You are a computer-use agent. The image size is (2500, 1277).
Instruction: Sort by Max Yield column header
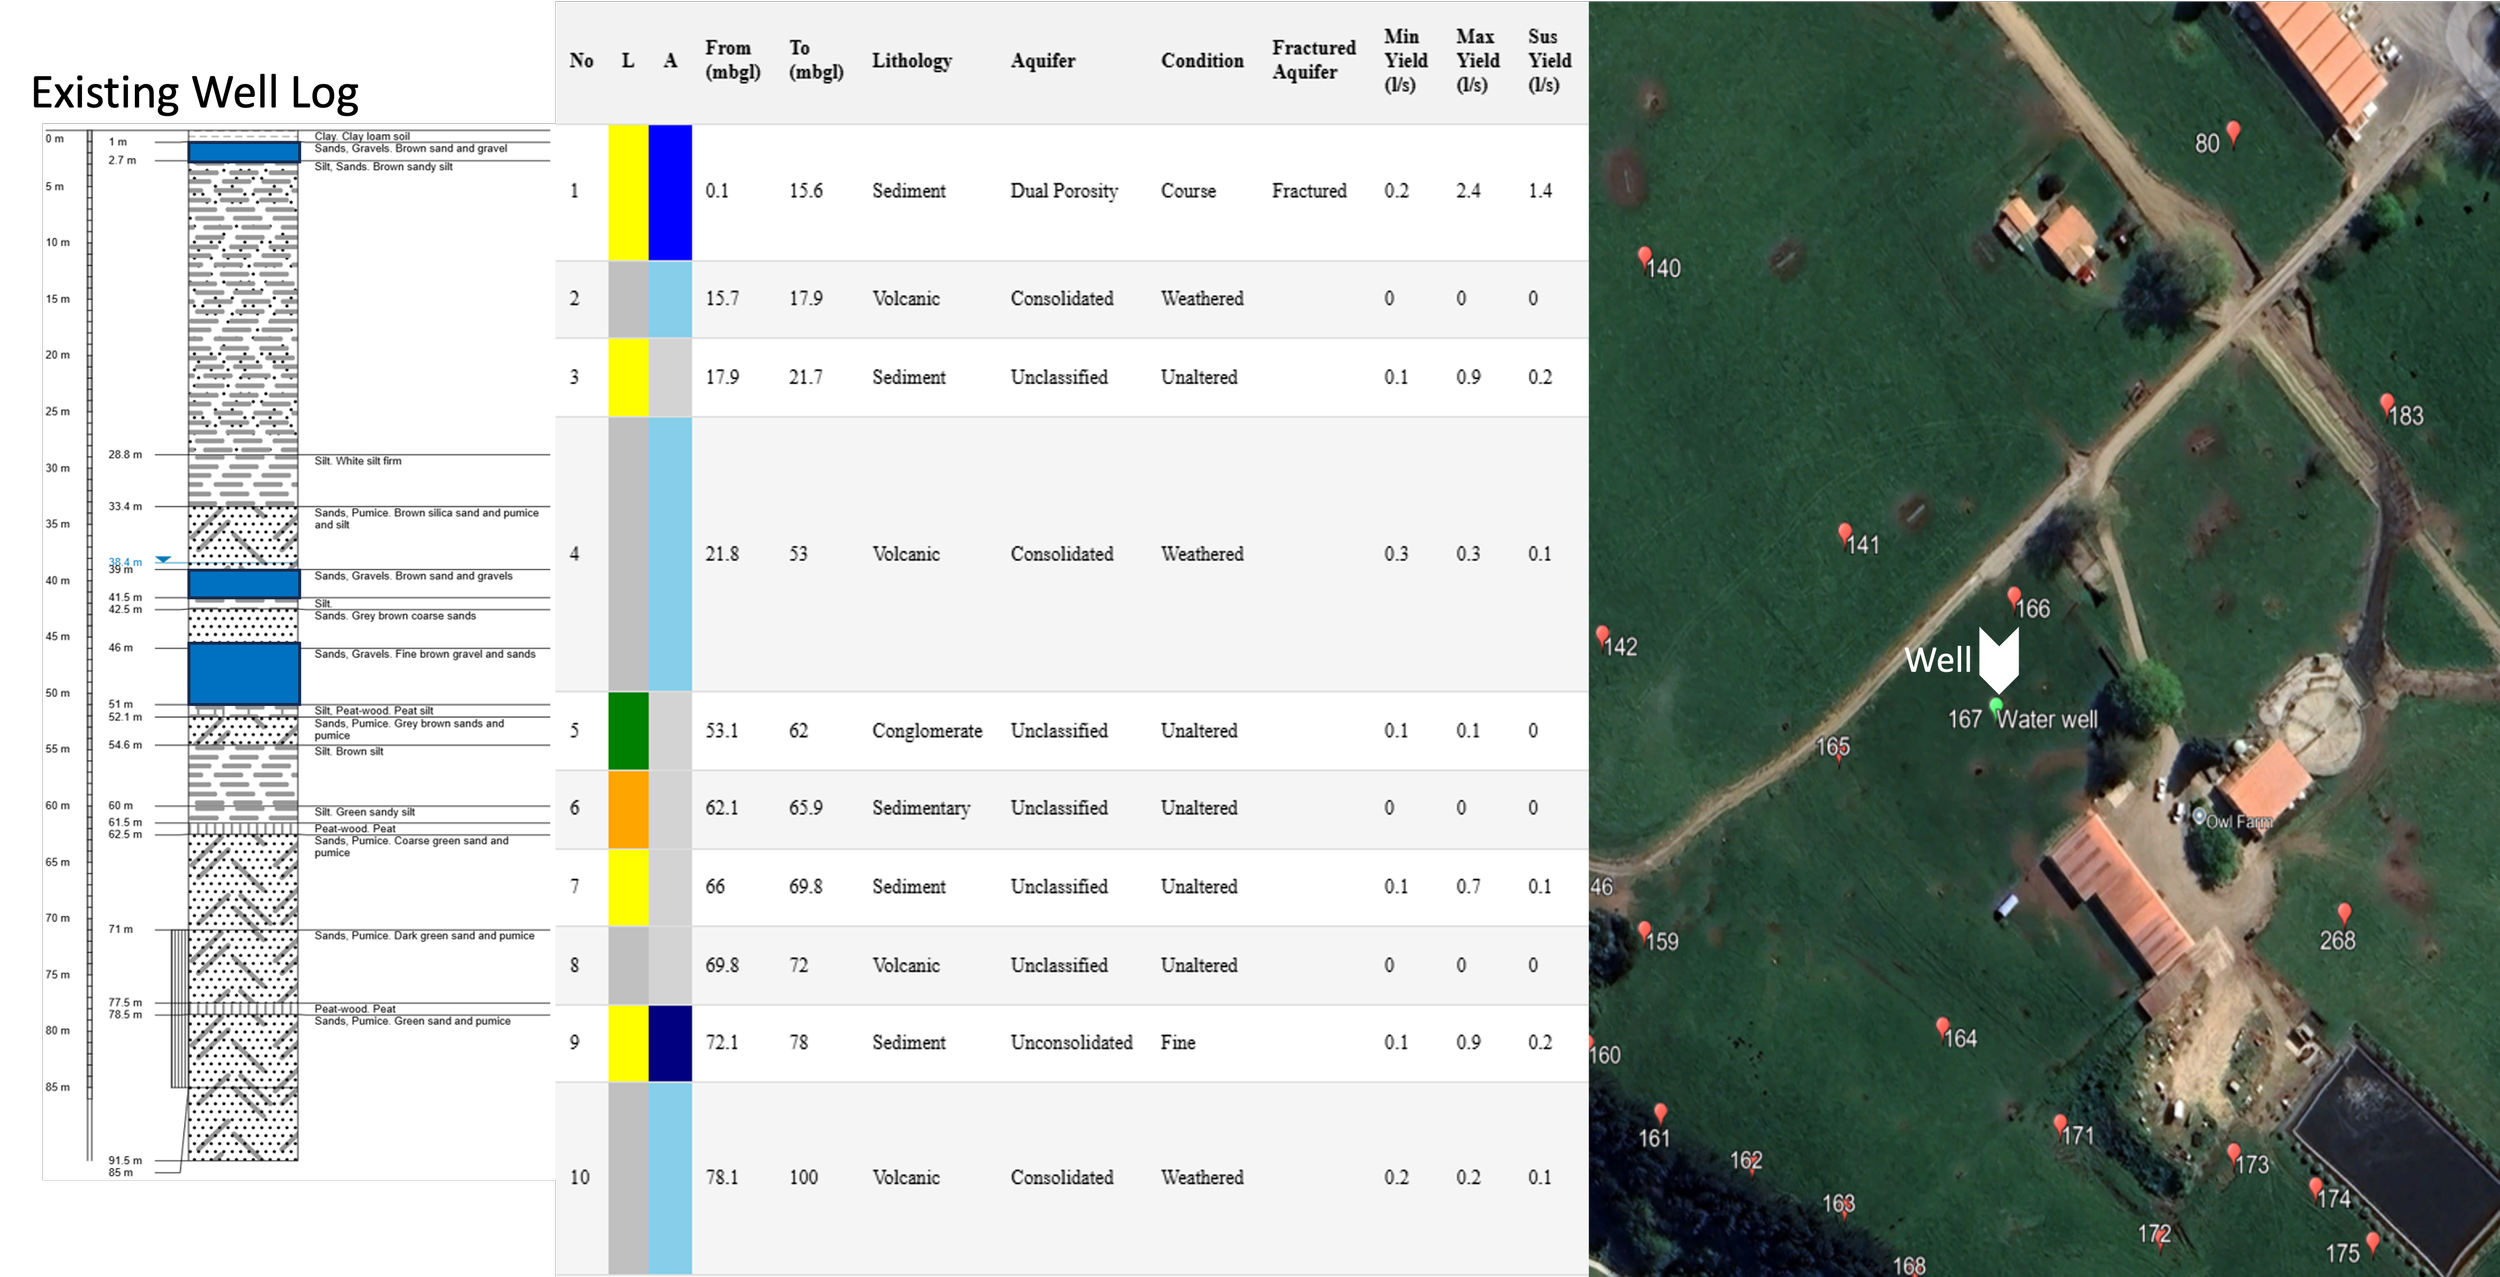[x=1476, y=61]
